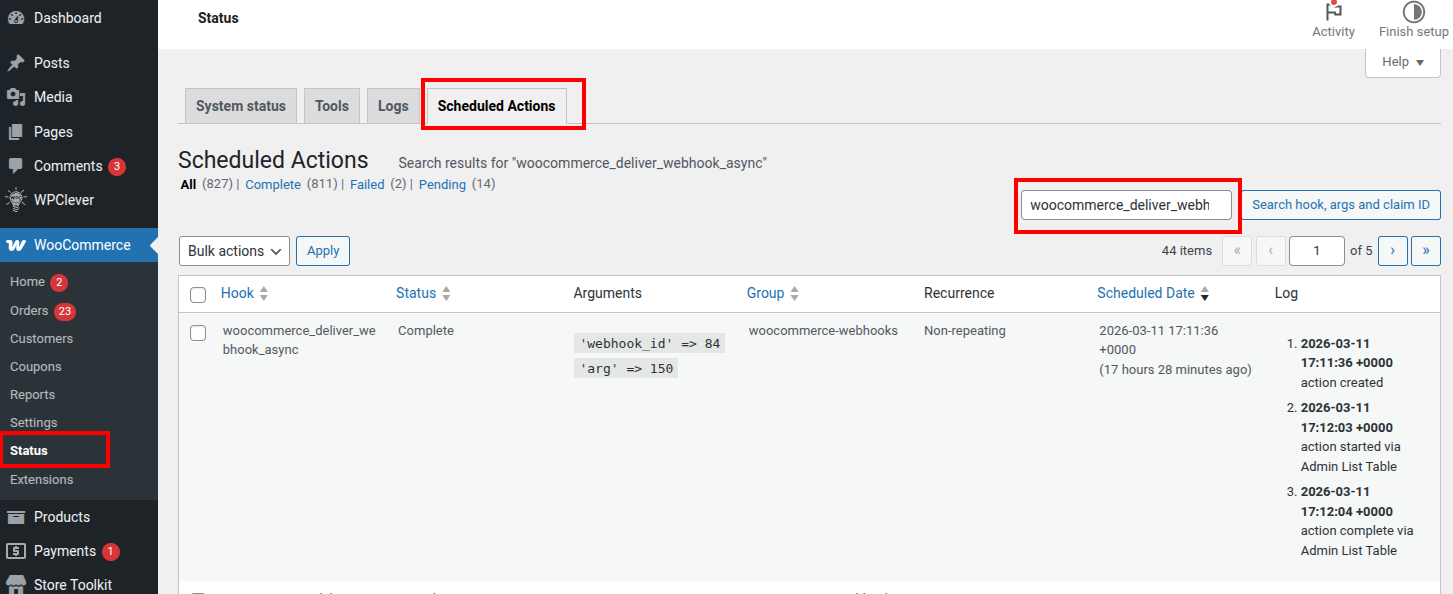Open the Activity flag icon
The height and width of the screenshot is (594, 1453).
1333,12
